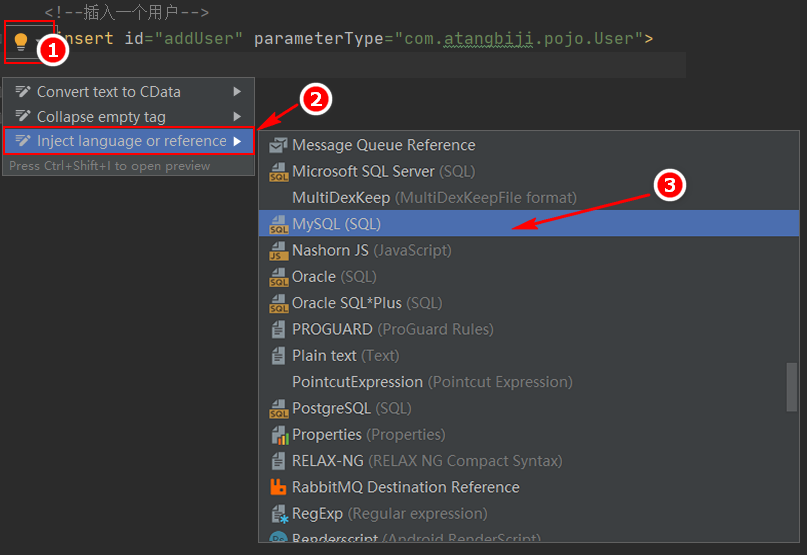Click the Press Ctrl+Shift+I preview hint
The width and height of the screenshot is (807, 555).
click(x=110, y=166)
